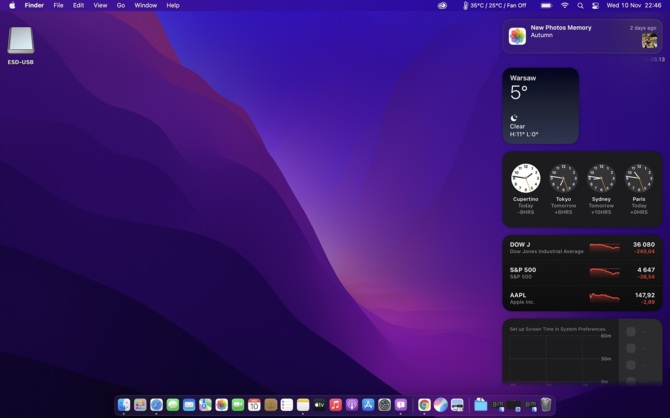Viewport: 670px width, 418px height.
Task: Open the Go menu
Action: tap(121, 5)
